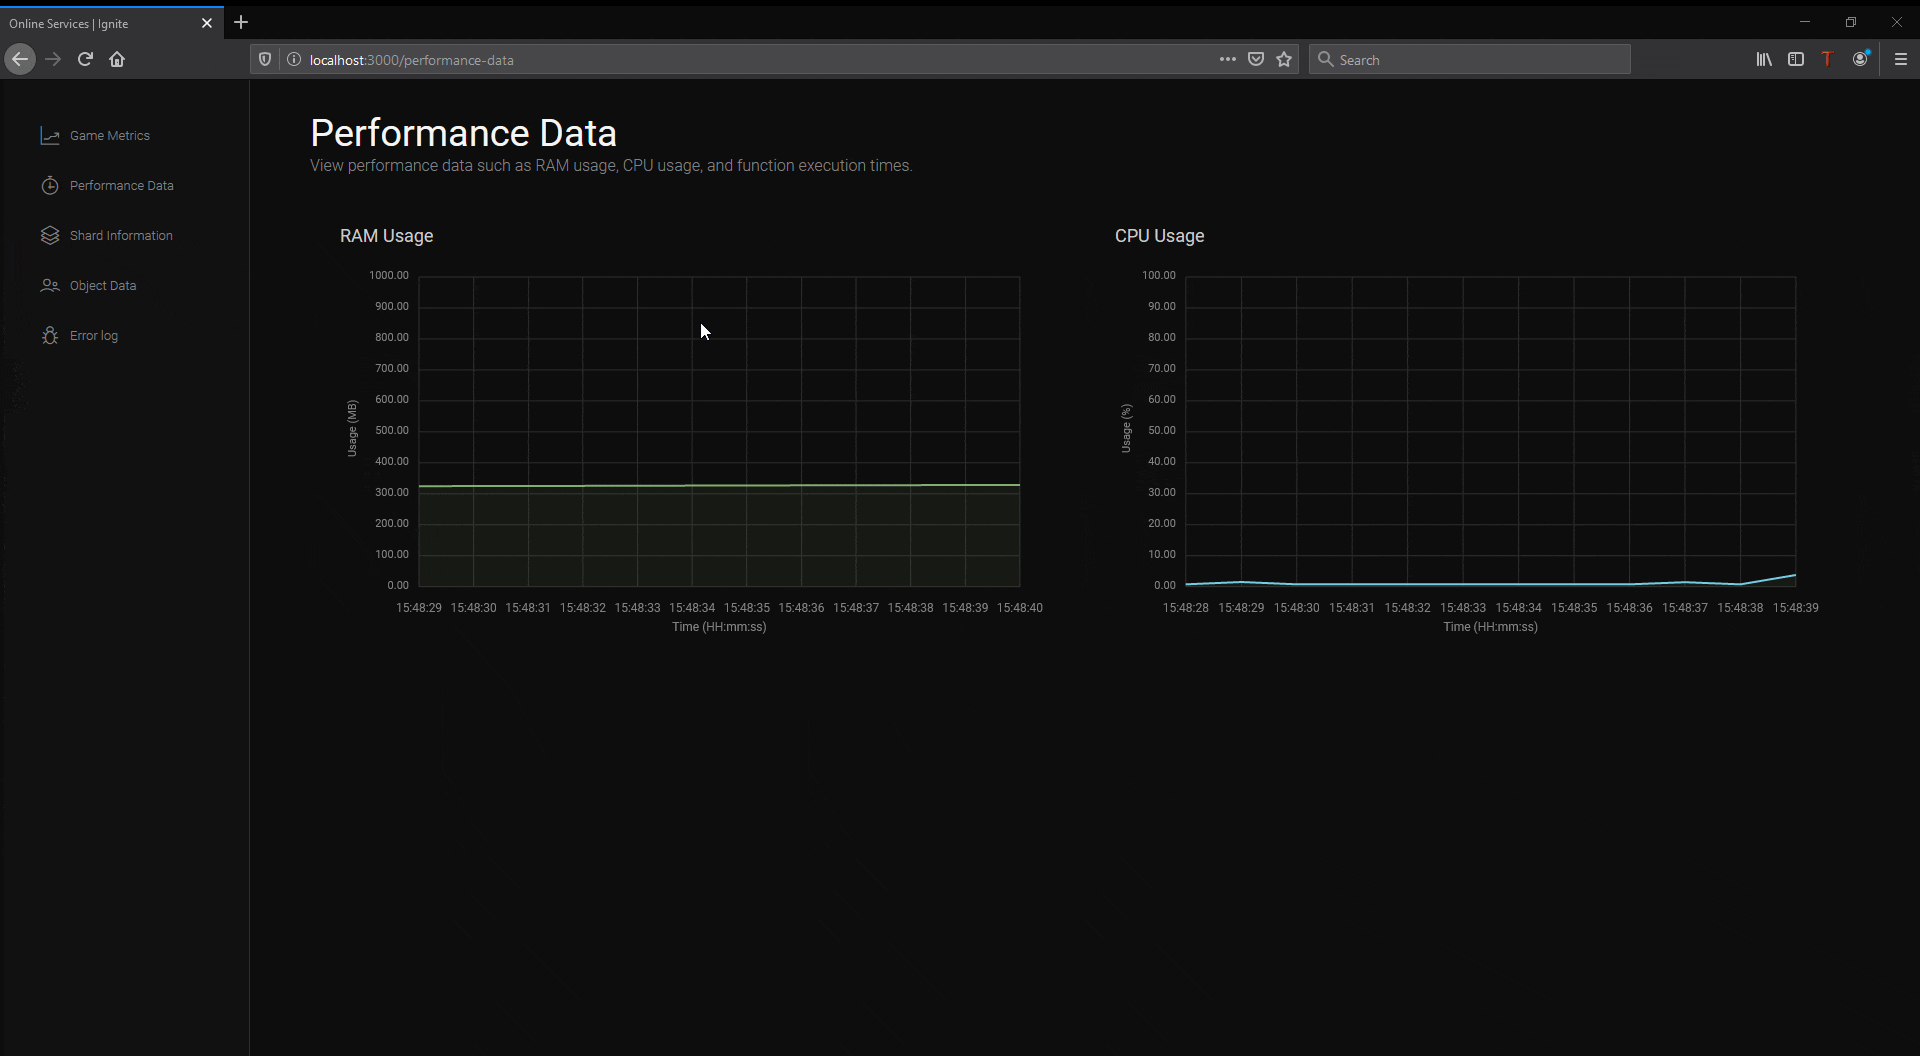Open the Firefox hamburger menu
1920x1056 pixels.
pyautogui.click(x=1901, y=59)
